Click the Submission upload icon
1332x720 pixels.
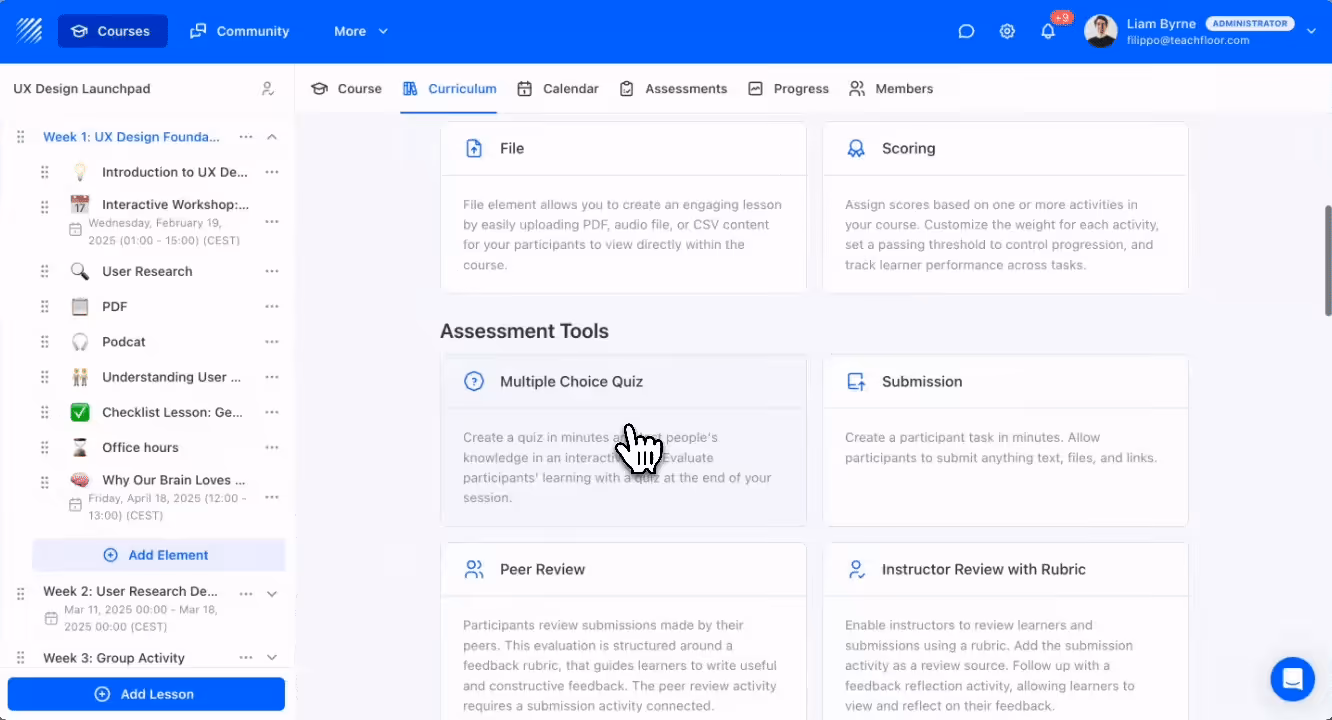click(856, 381)
